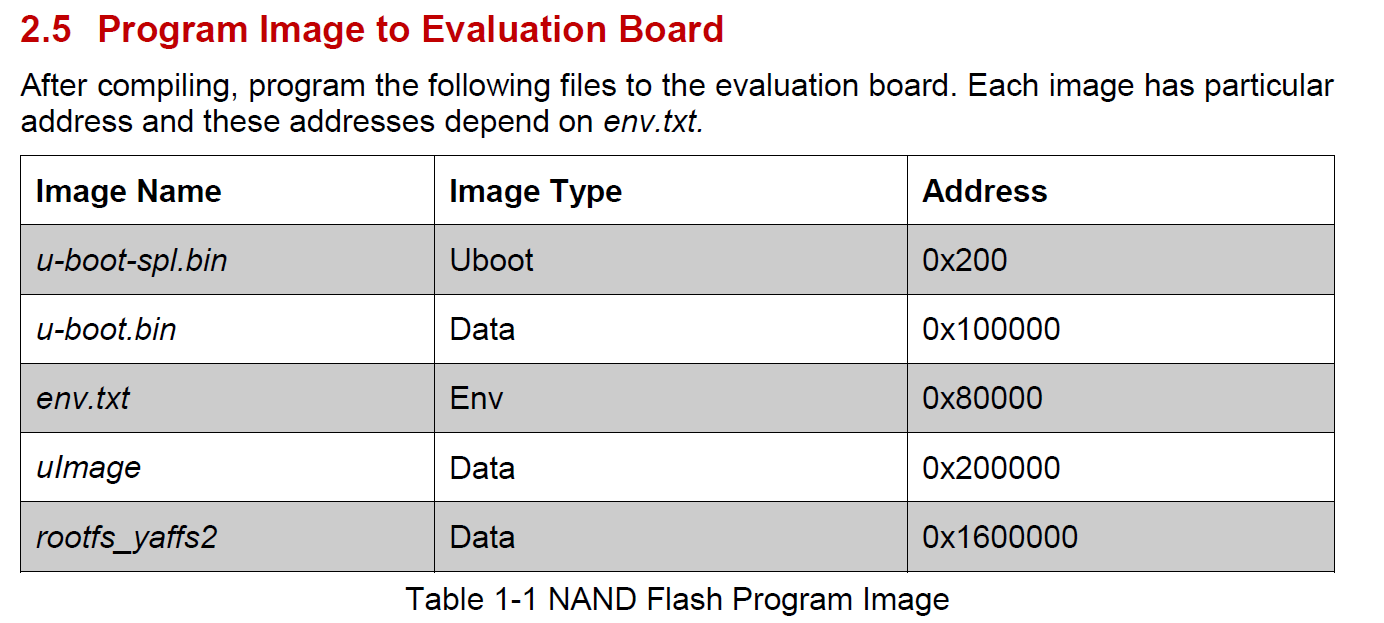
Task: Click the "Env" image type cell
Action: tap(476, 398)
